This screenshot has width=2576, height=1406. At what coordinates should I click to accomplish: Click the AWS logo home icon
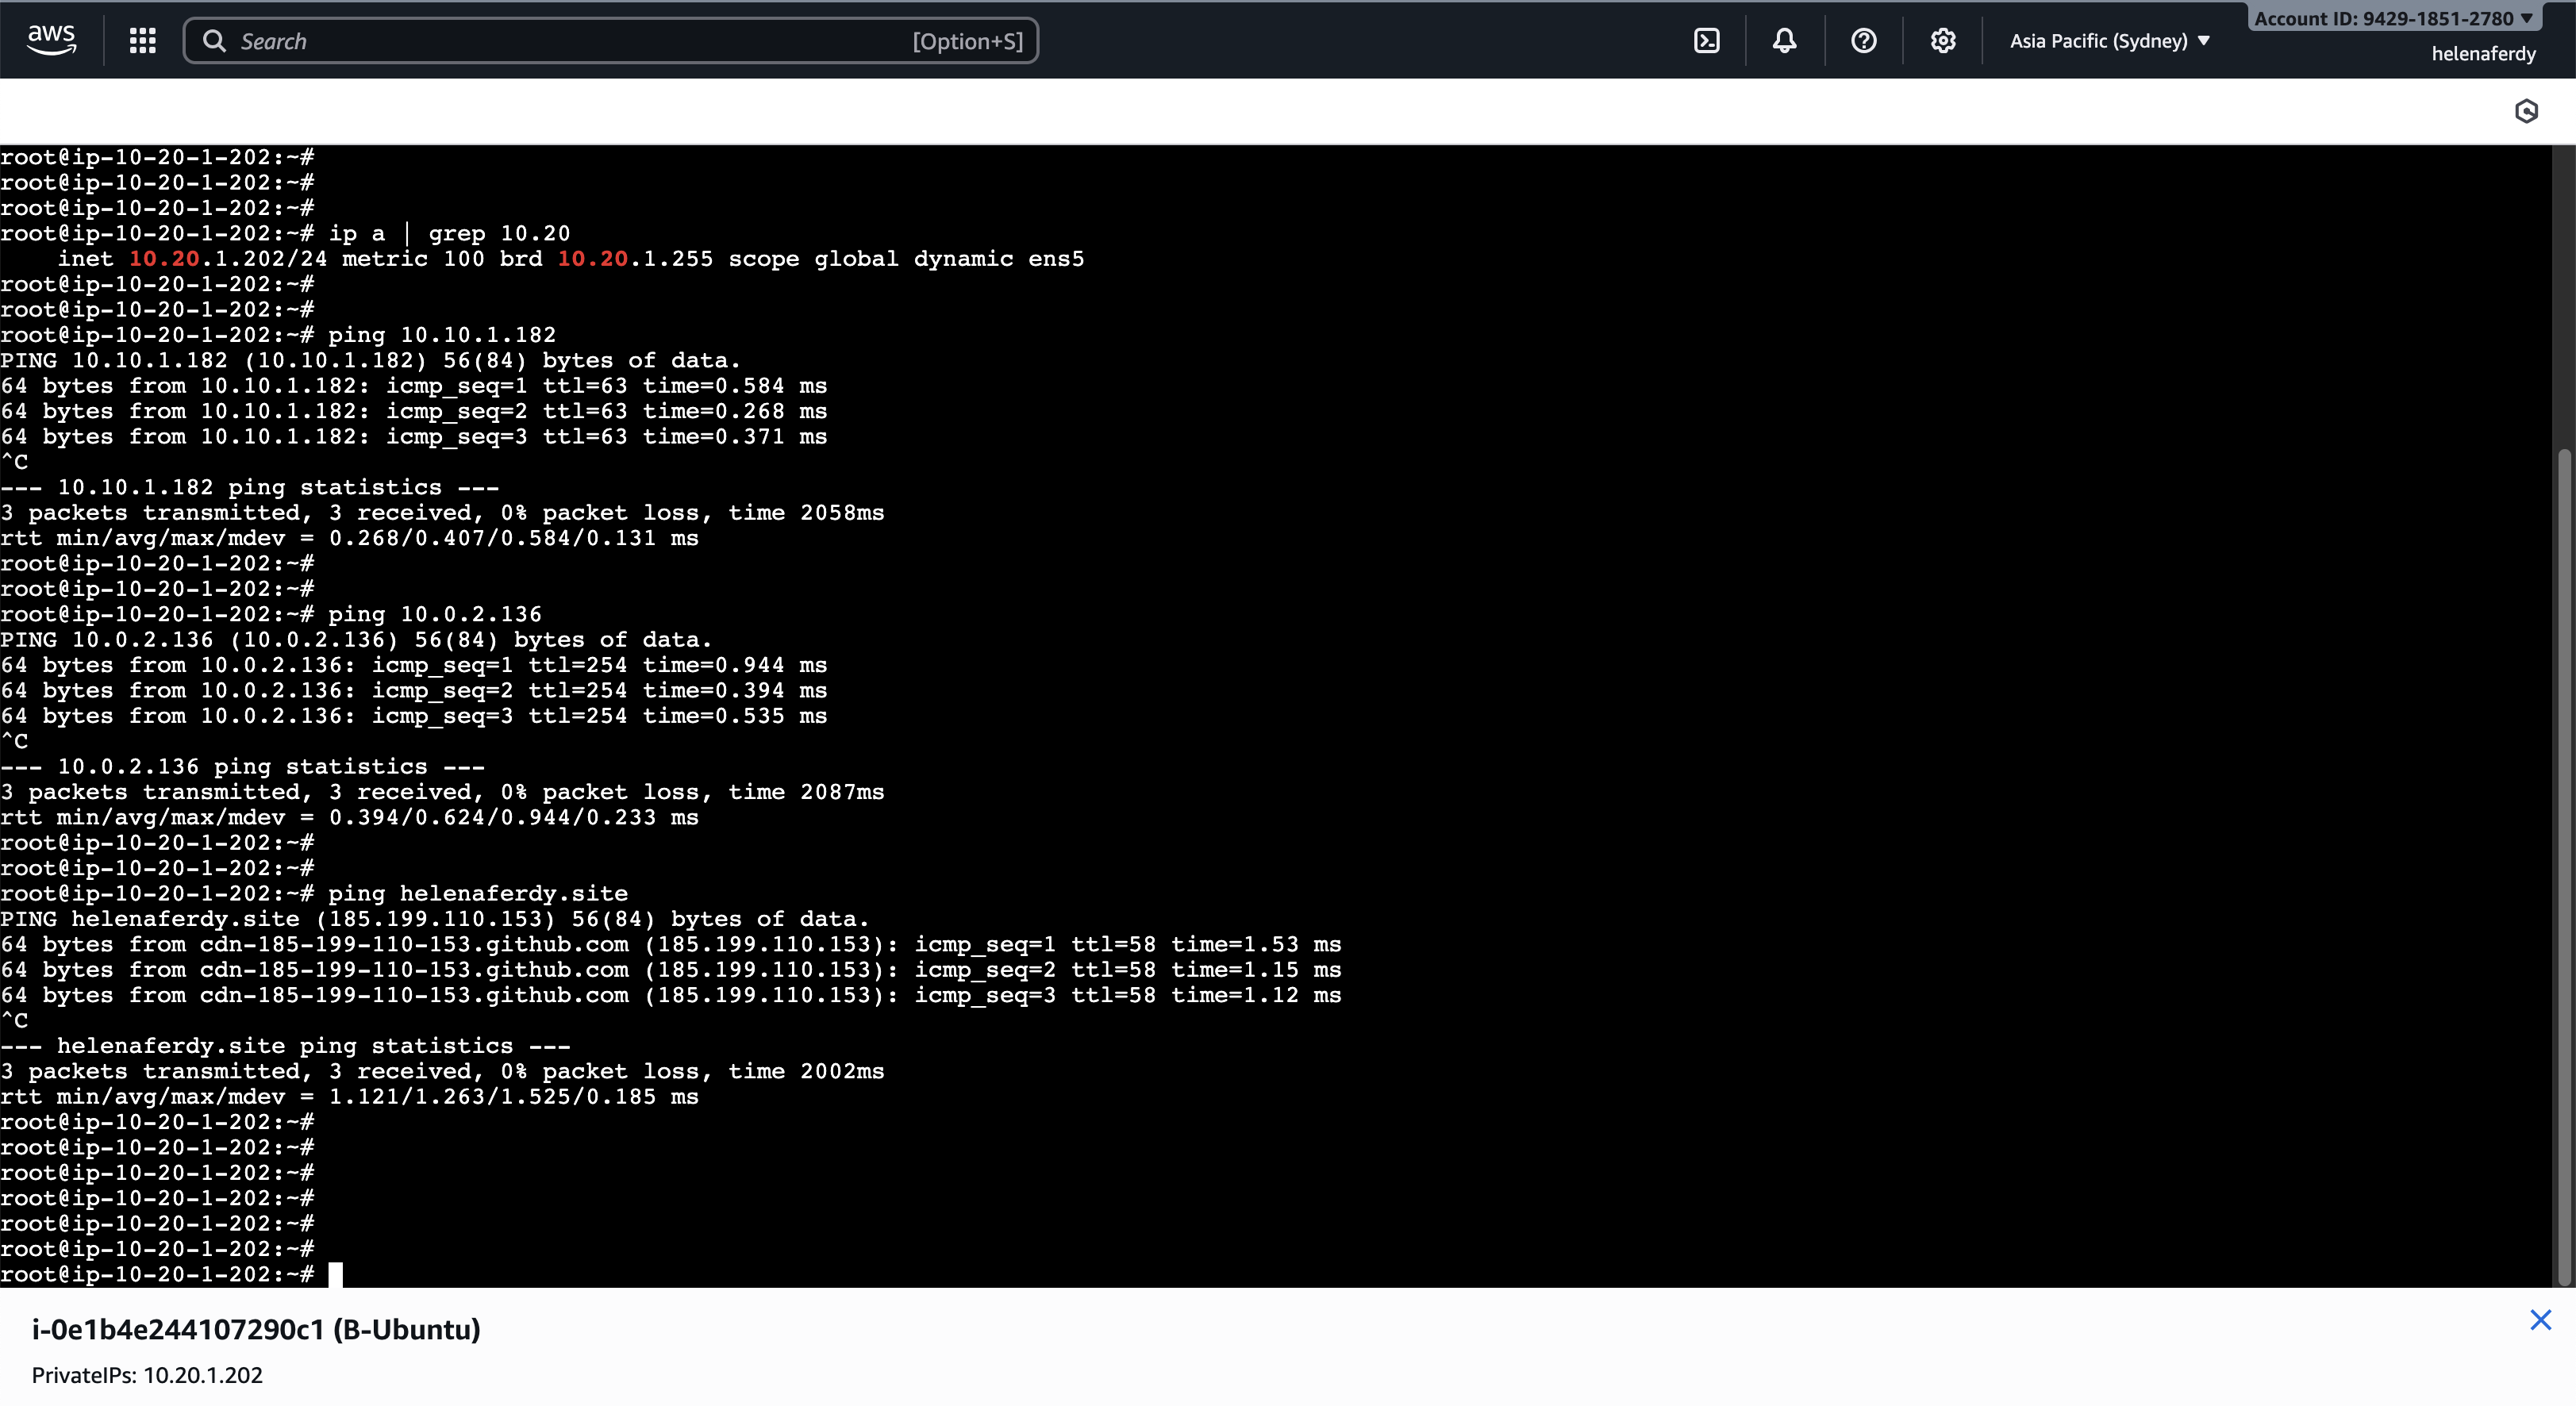pos(51,40)
